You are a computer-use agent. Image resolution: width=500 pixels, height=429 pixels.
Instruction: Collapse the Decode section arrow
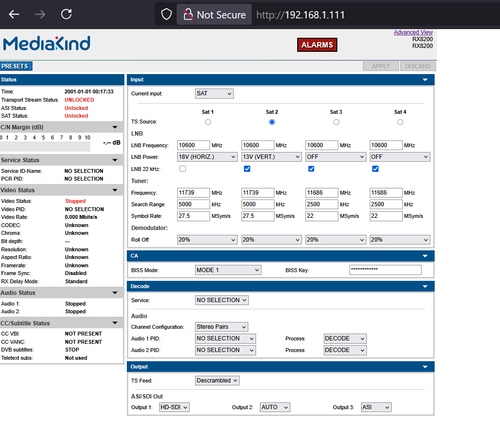pyautogui.click(x=425, y=286)
